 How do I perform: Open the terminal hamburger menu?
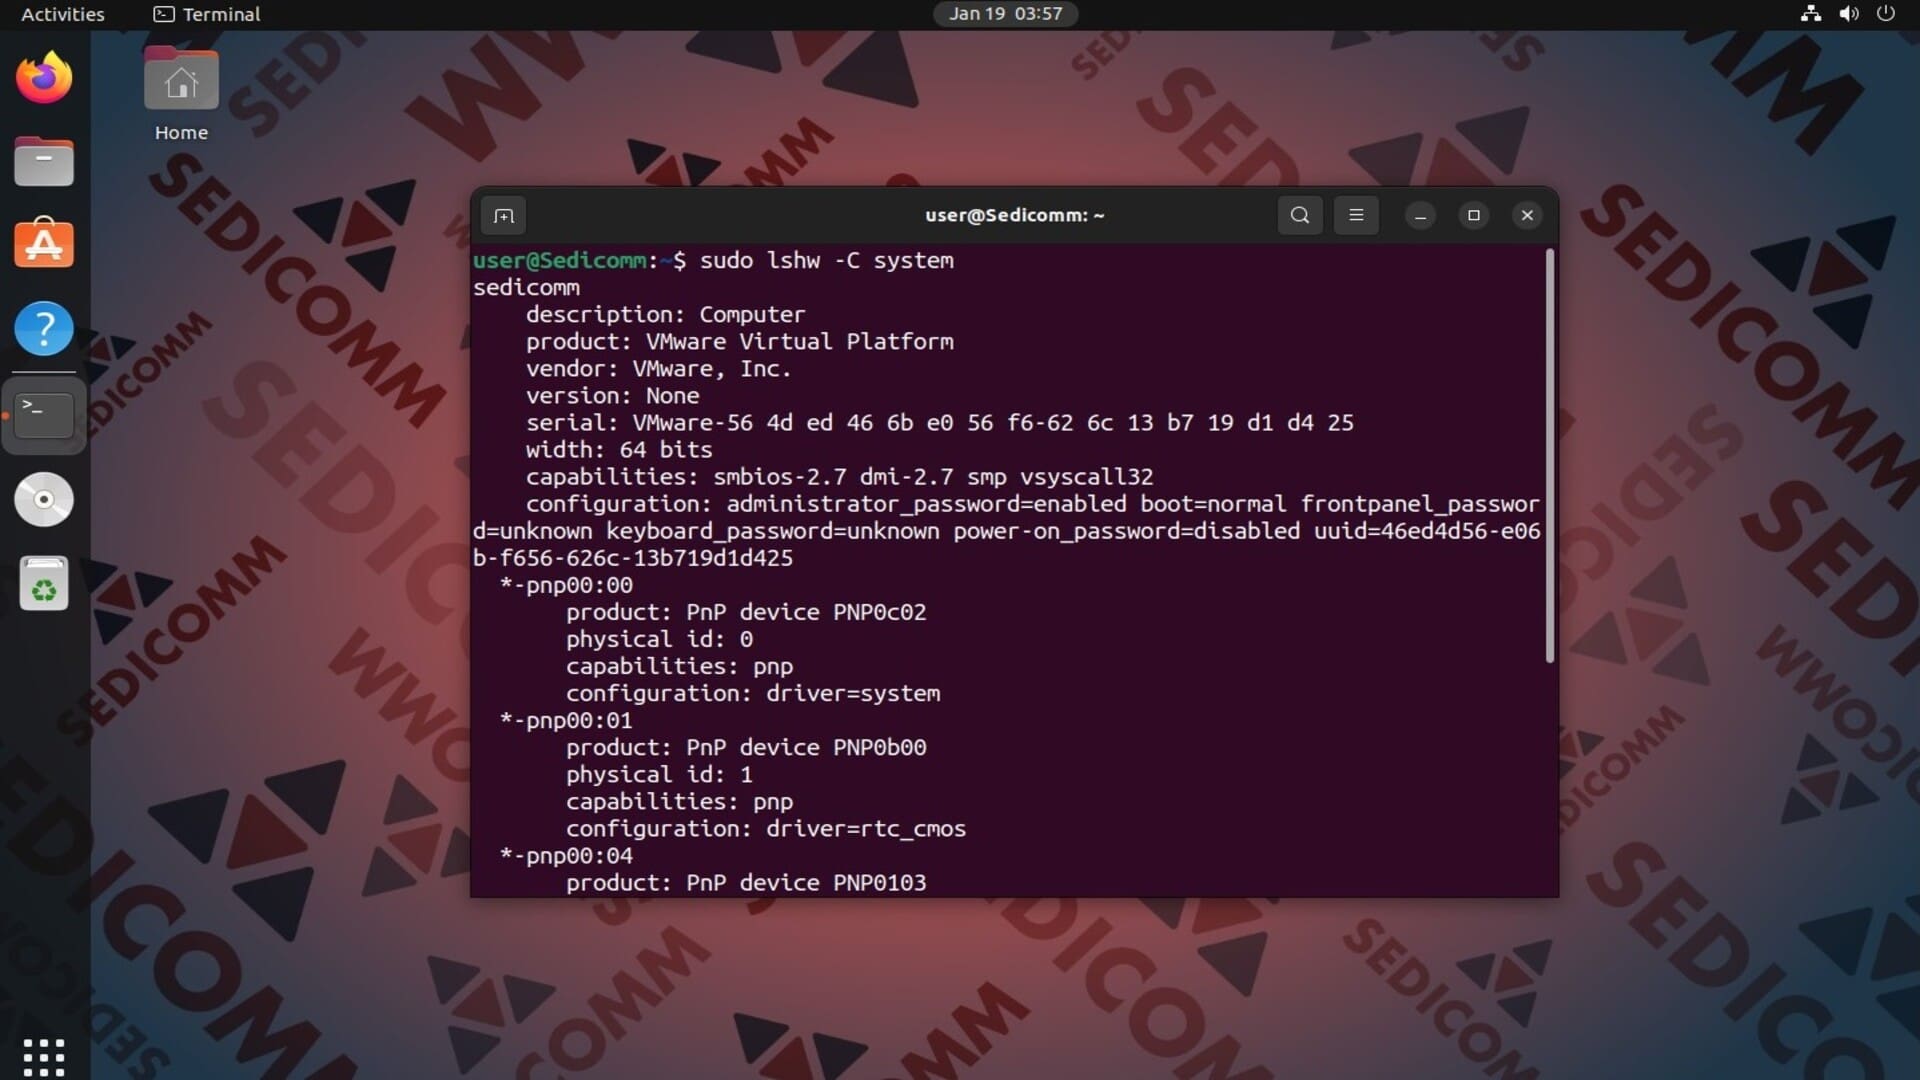coord(1356,215)
